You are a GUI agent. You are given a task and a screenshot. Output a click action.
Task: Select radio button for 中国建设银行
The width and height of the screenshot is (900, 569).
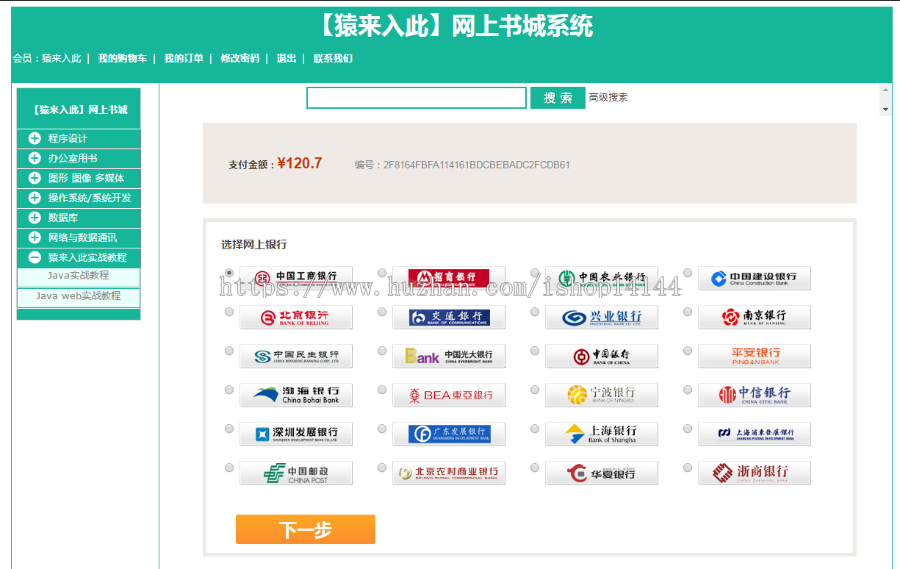(x=687, y=272)
